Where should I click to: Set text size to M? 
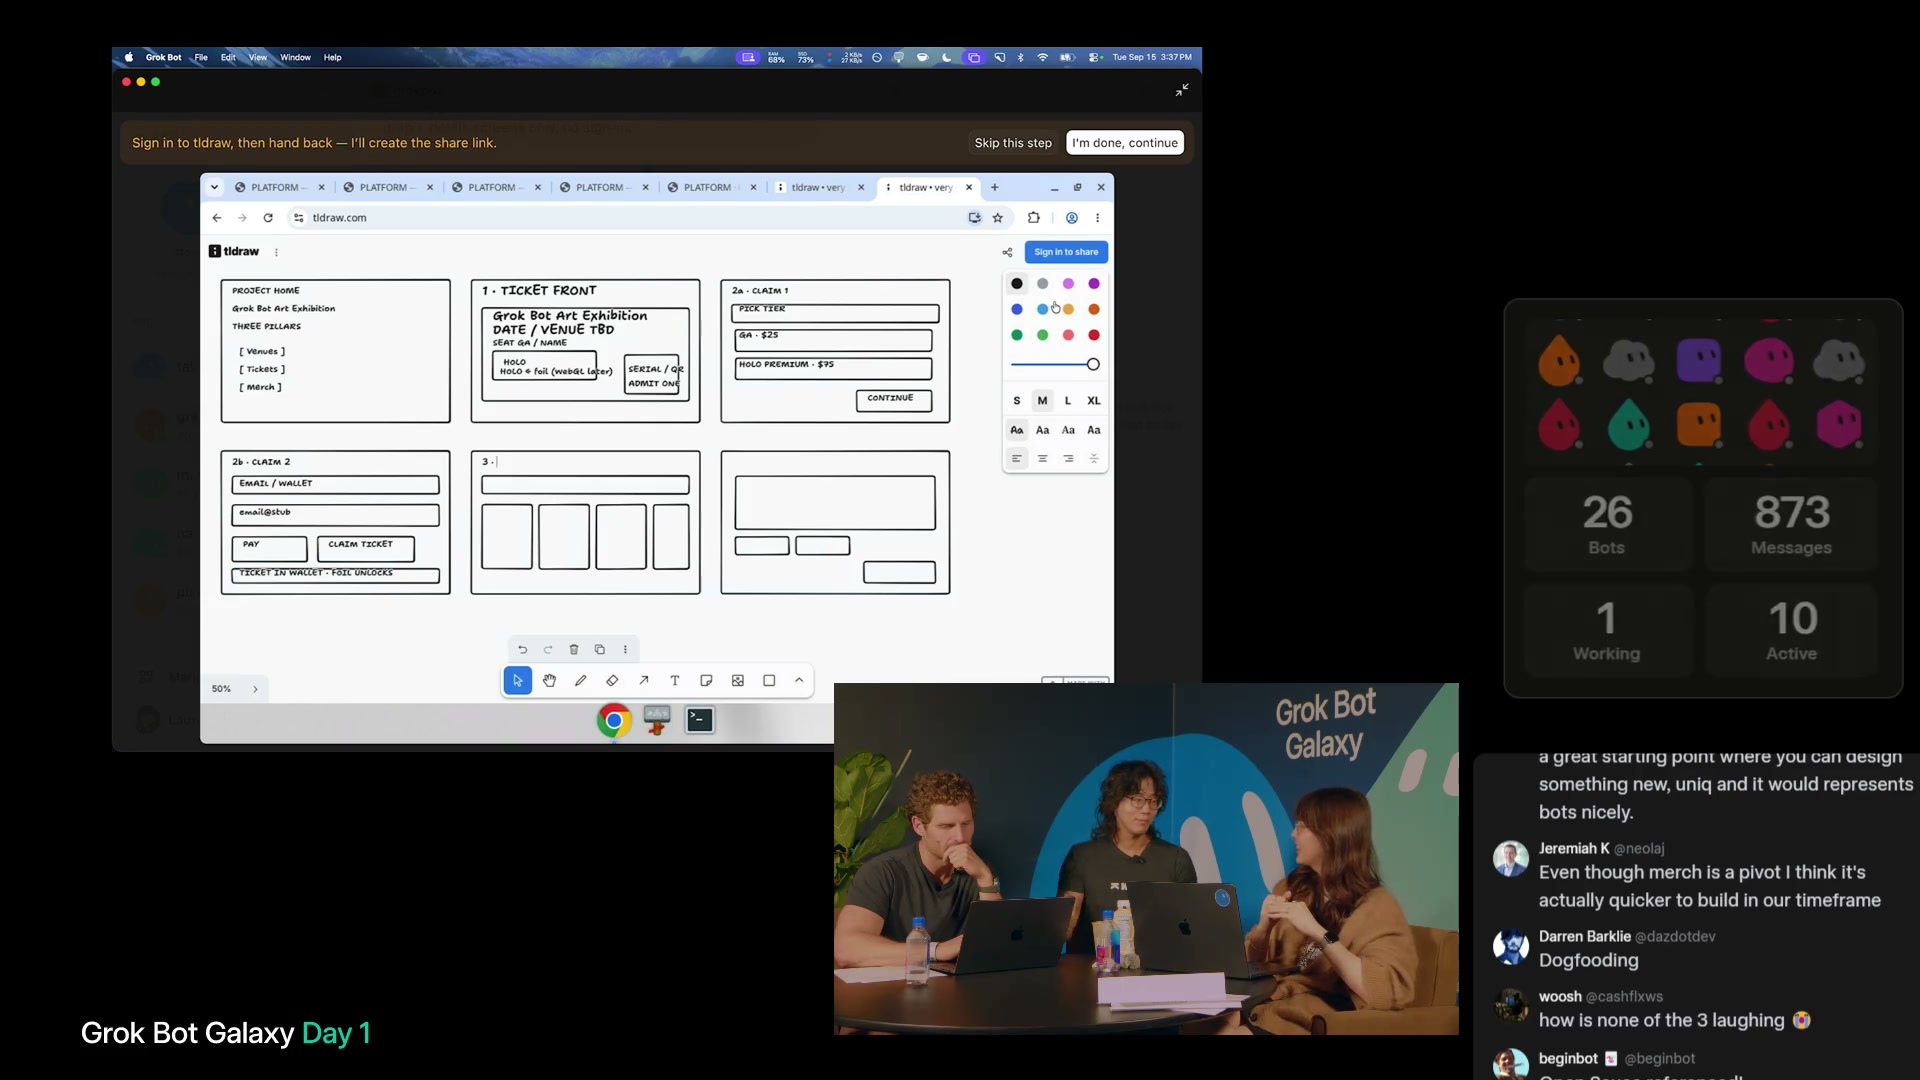(1043, 401)
